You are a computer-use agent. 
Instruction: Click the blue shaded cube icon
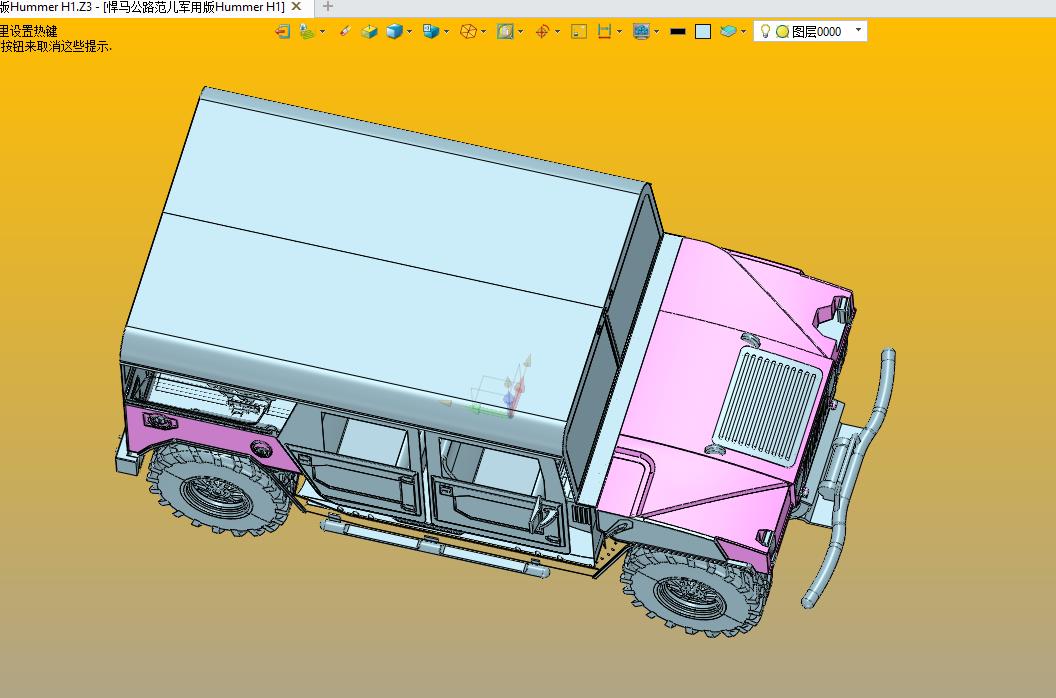tap(395, 31)
